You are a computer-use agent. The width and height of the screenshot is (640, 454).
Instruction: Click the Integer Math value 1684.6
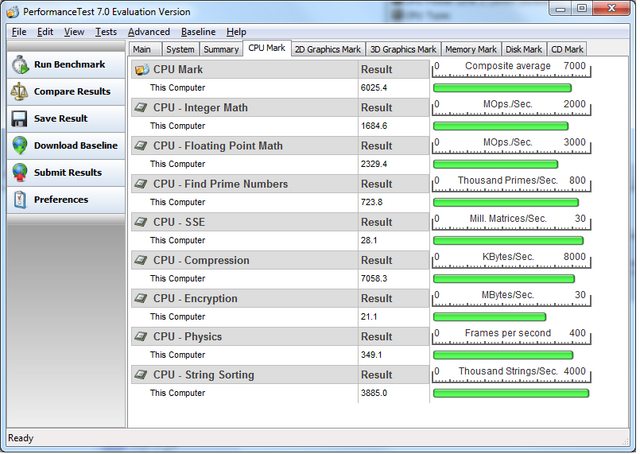374,126
